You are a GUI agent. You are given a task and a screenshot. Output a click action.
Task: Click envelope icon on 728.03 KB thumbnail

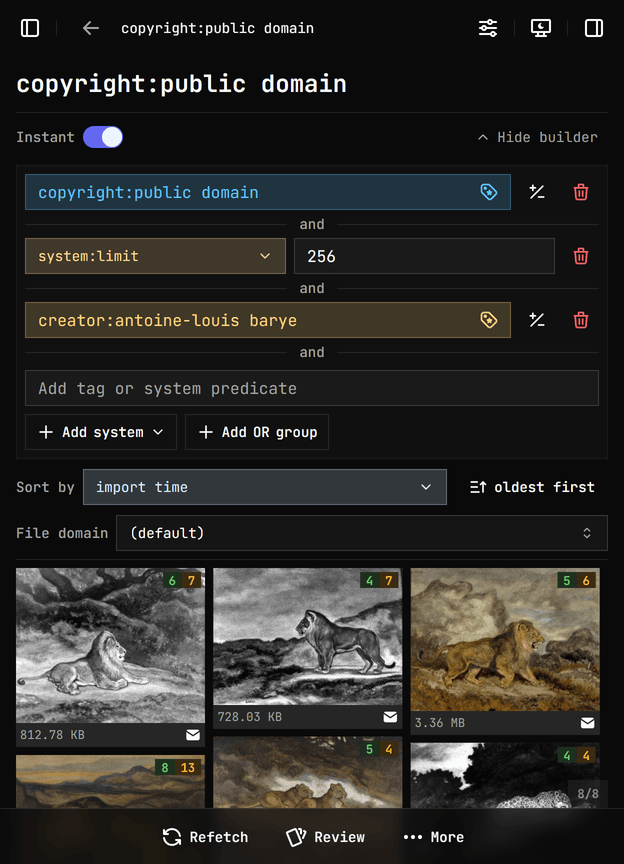[390, 717]
